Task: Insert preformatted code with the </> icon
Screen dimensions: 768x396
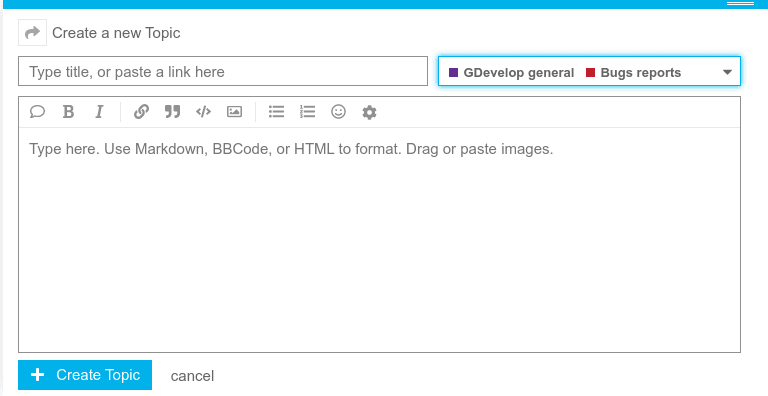Action: click(x=203, y=112)
